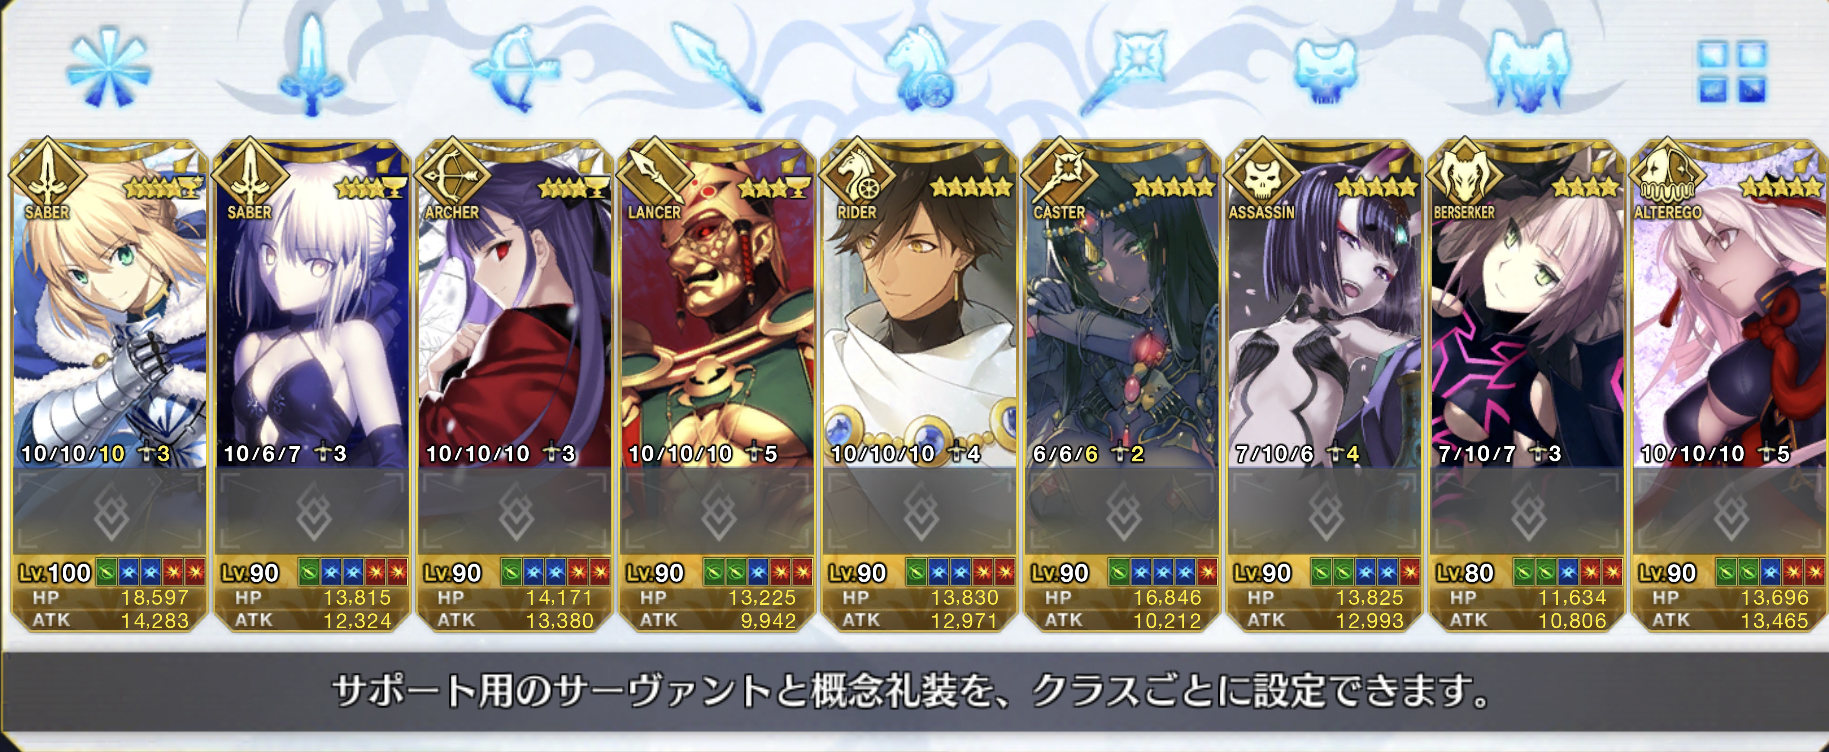
Task: Choose the Archer support servant card
Action: tap(514, 386)
